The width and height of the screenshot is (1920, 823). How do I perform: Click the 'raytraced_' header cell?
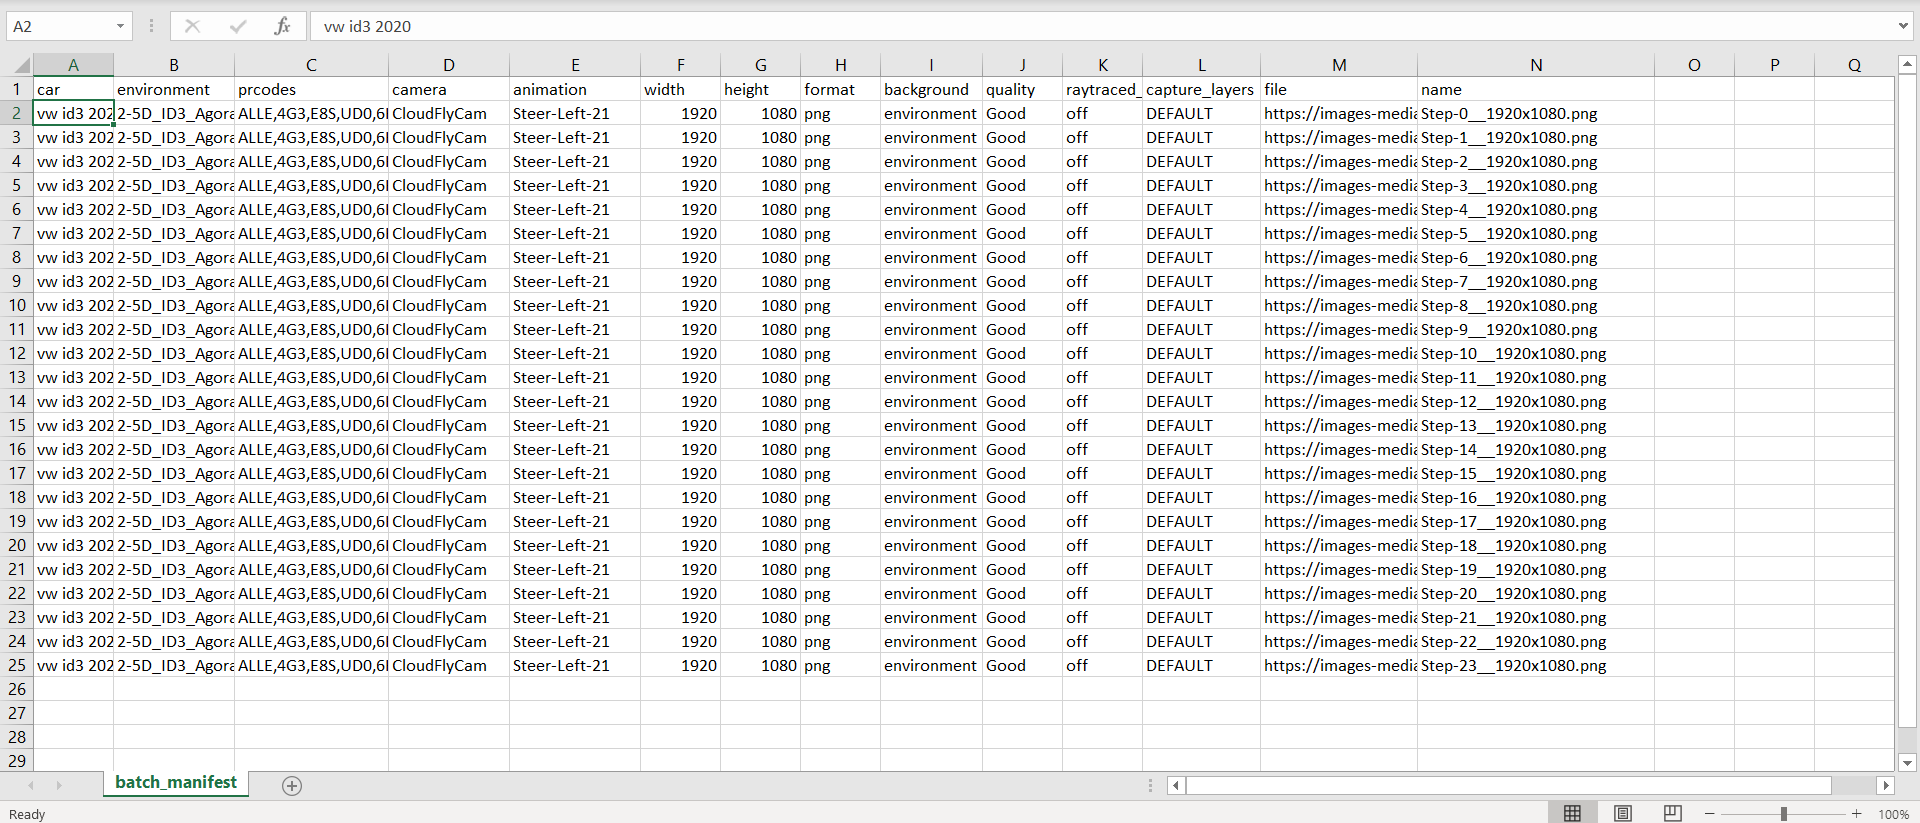(1102, 89)
